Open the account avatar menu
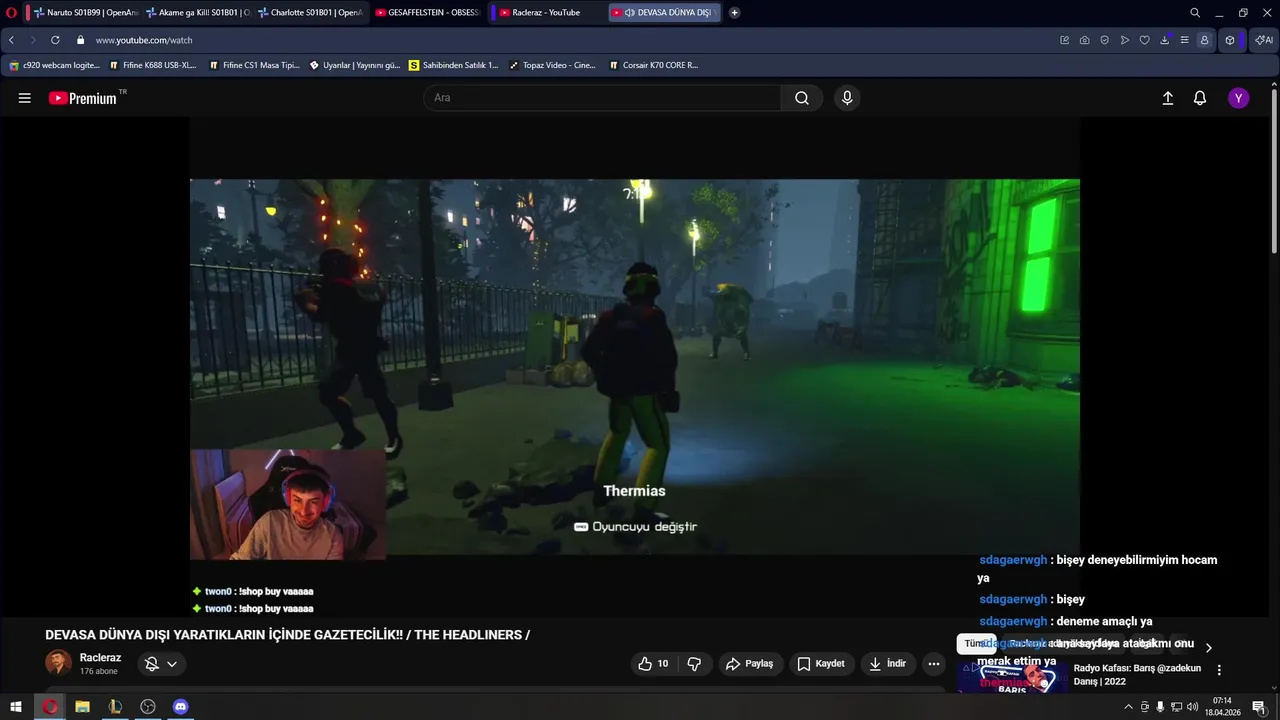 (x=1239, y=98)
